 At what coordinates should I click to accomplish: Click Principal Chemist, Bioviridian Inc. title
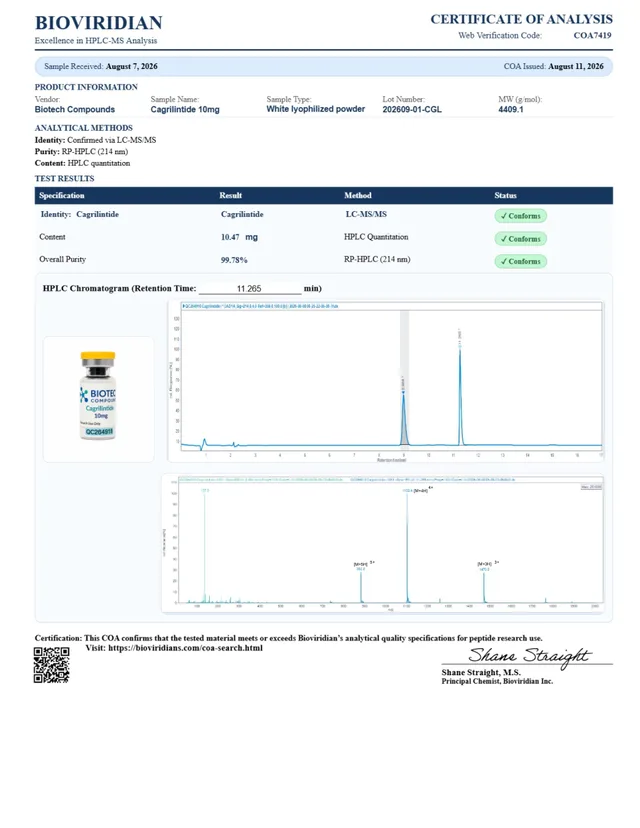497,681
